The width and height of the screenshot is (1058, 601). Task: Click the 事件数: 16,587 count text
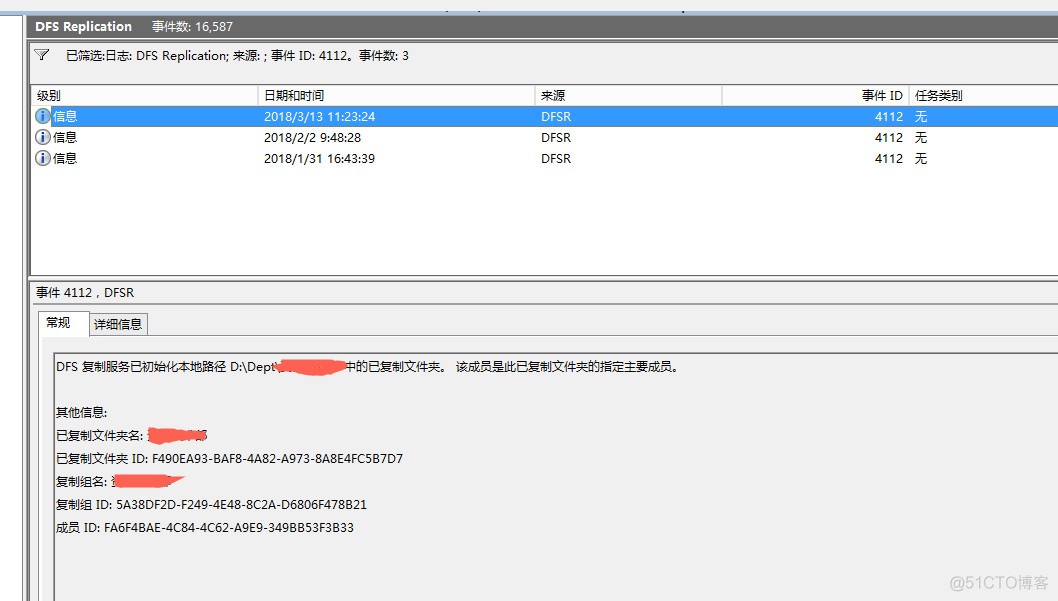(x=192, y=26)
